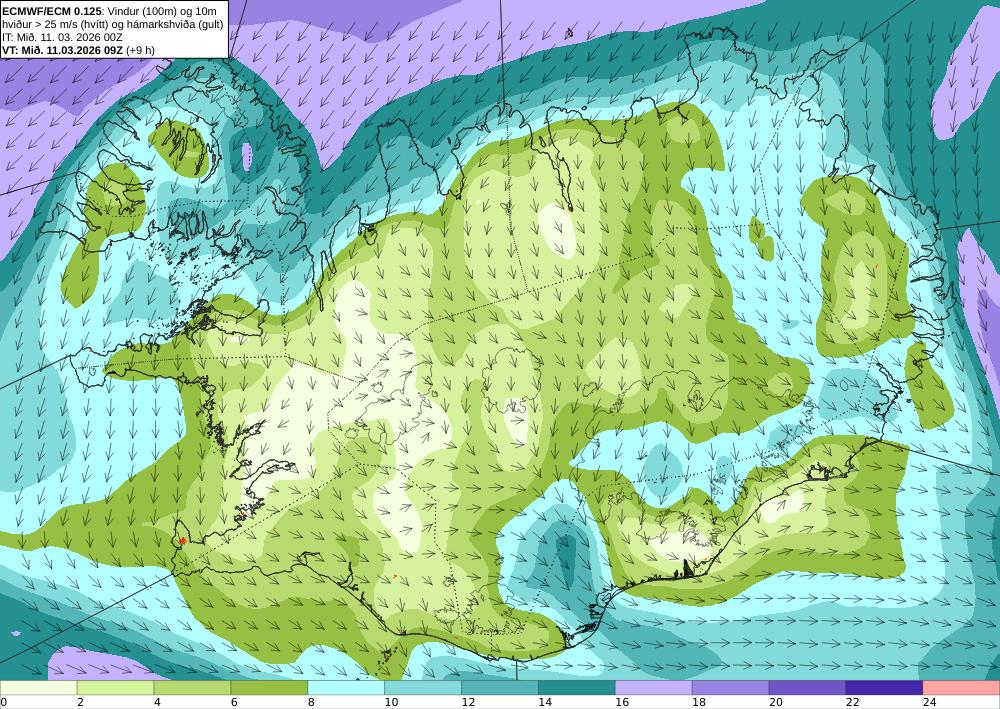Click the legend value '24'

coord(929,702)
